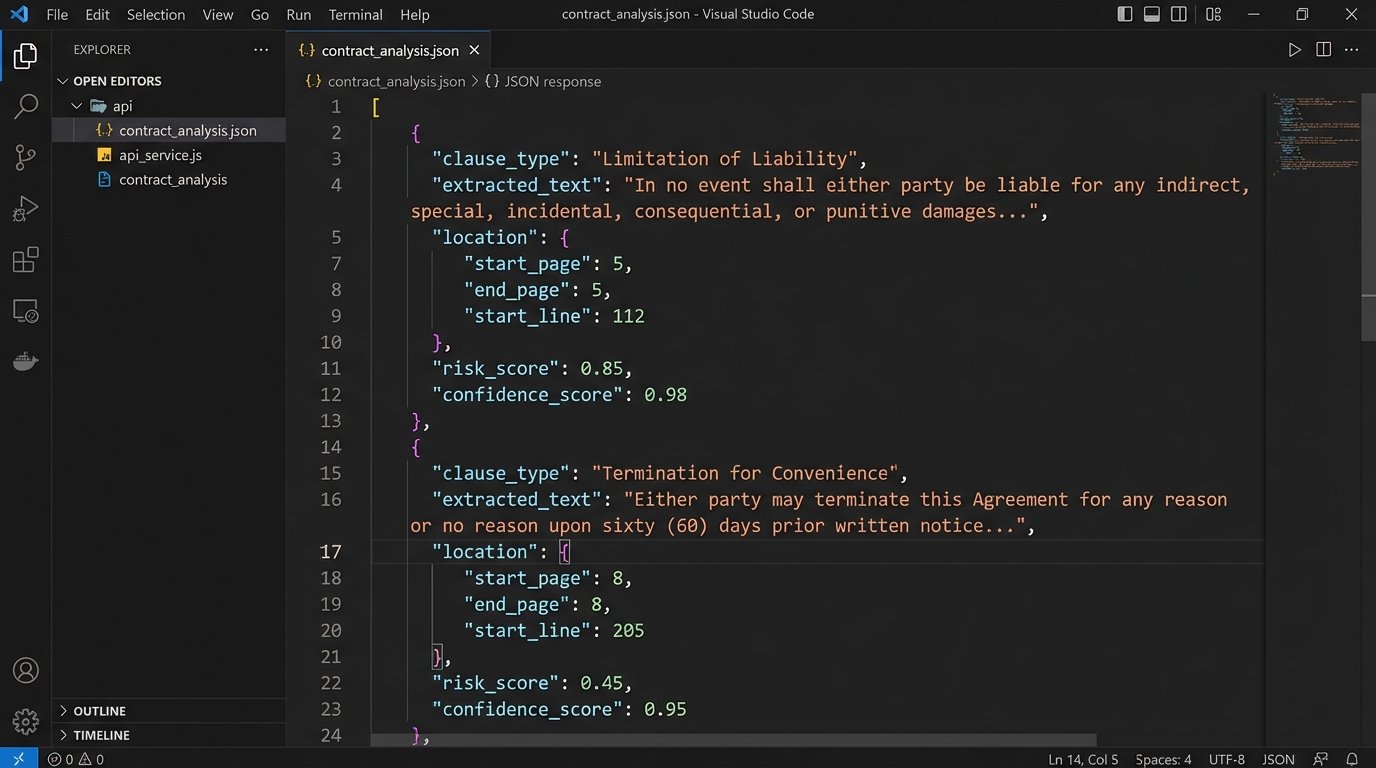The image size is (1376, 768).
Task: Open the Remote Explorer panel
Action: pyautogui.click(x=25, y=311)
